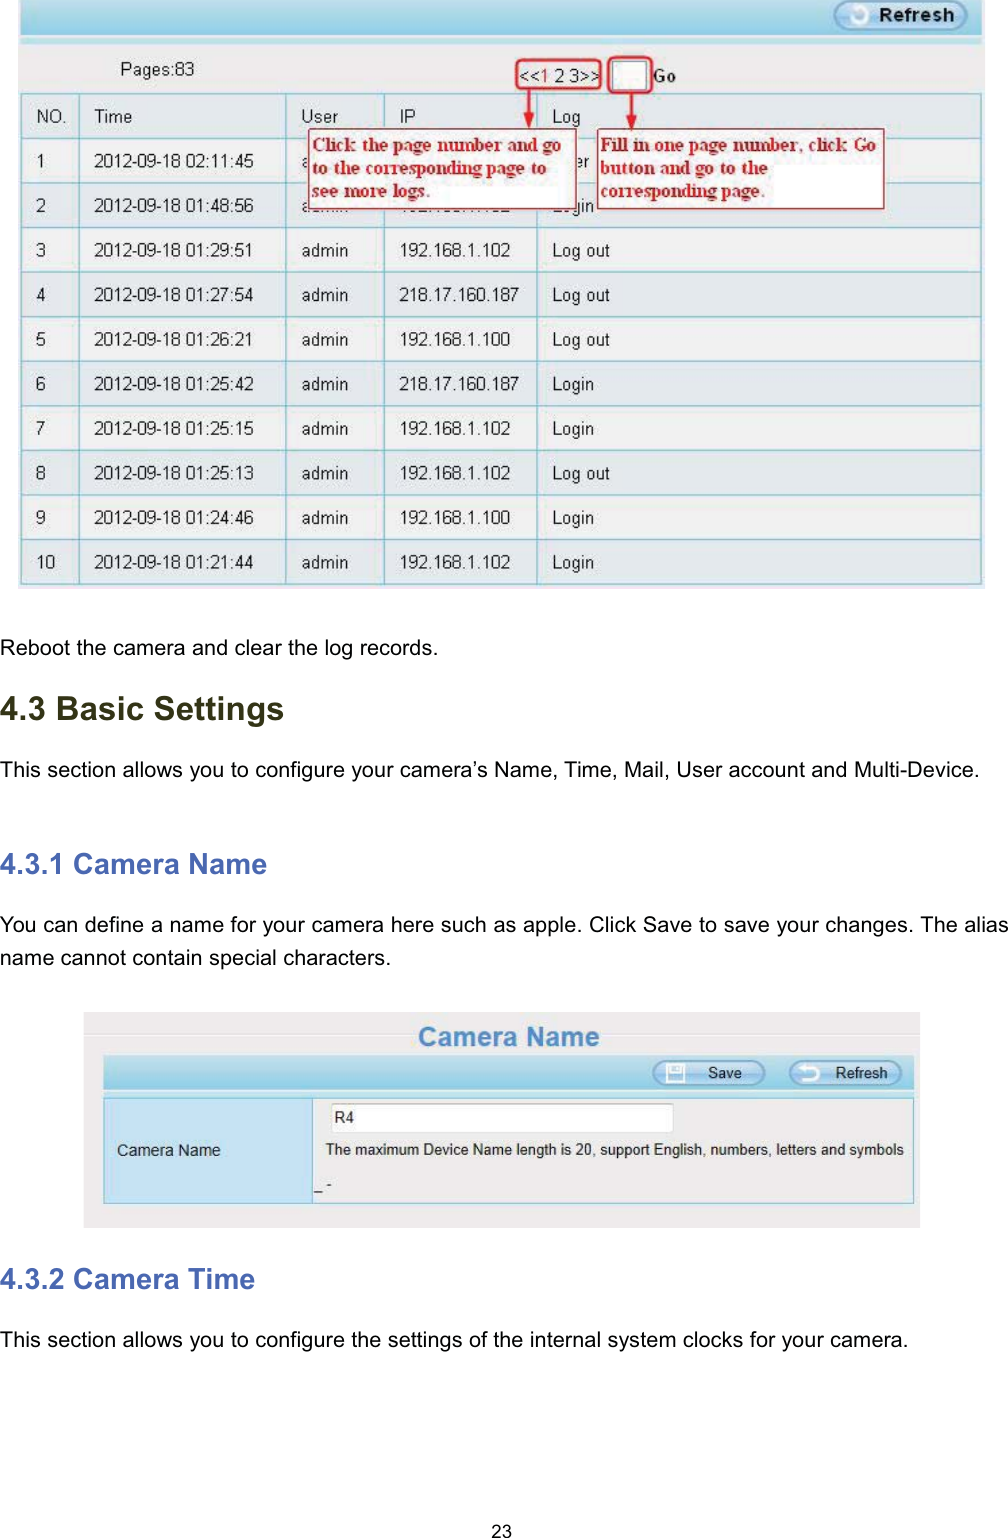The image size is (1008, 1538).
Task: Click row number 1 in NO. column
Action: pos(41,161)
